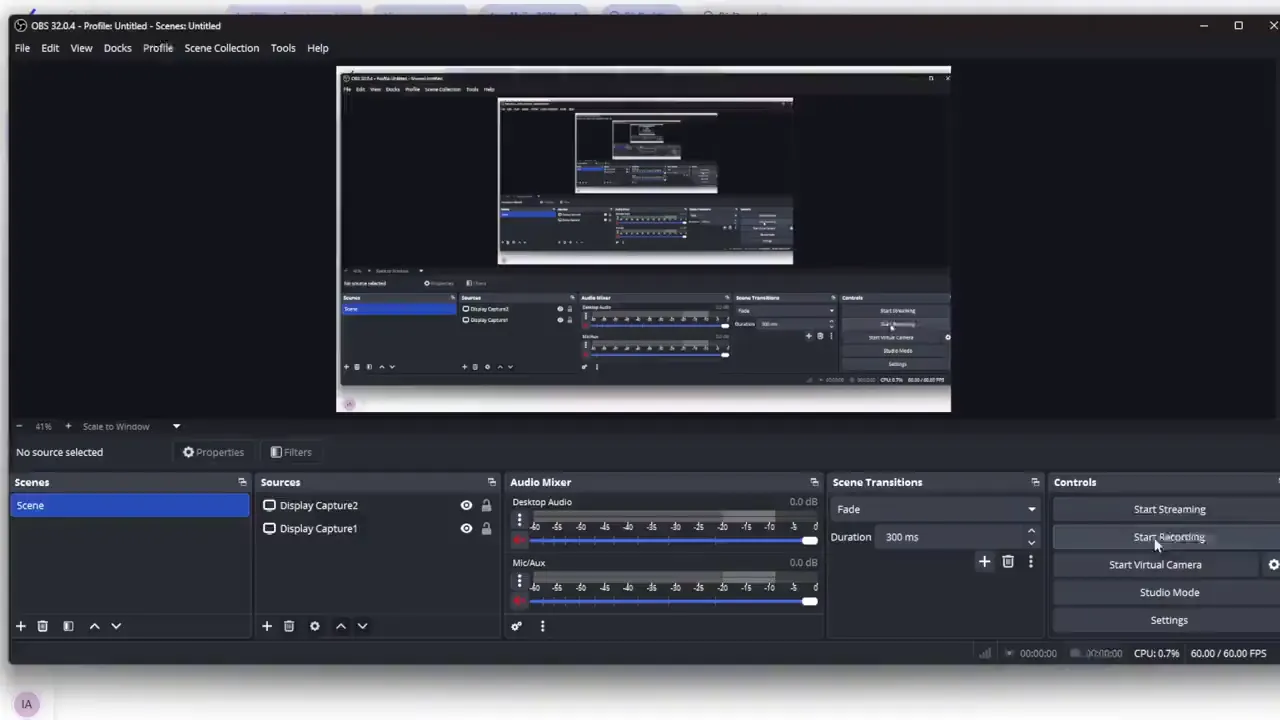Click Desktop Audio volume slider handle

pyautogui.click(x=809, y=540)
